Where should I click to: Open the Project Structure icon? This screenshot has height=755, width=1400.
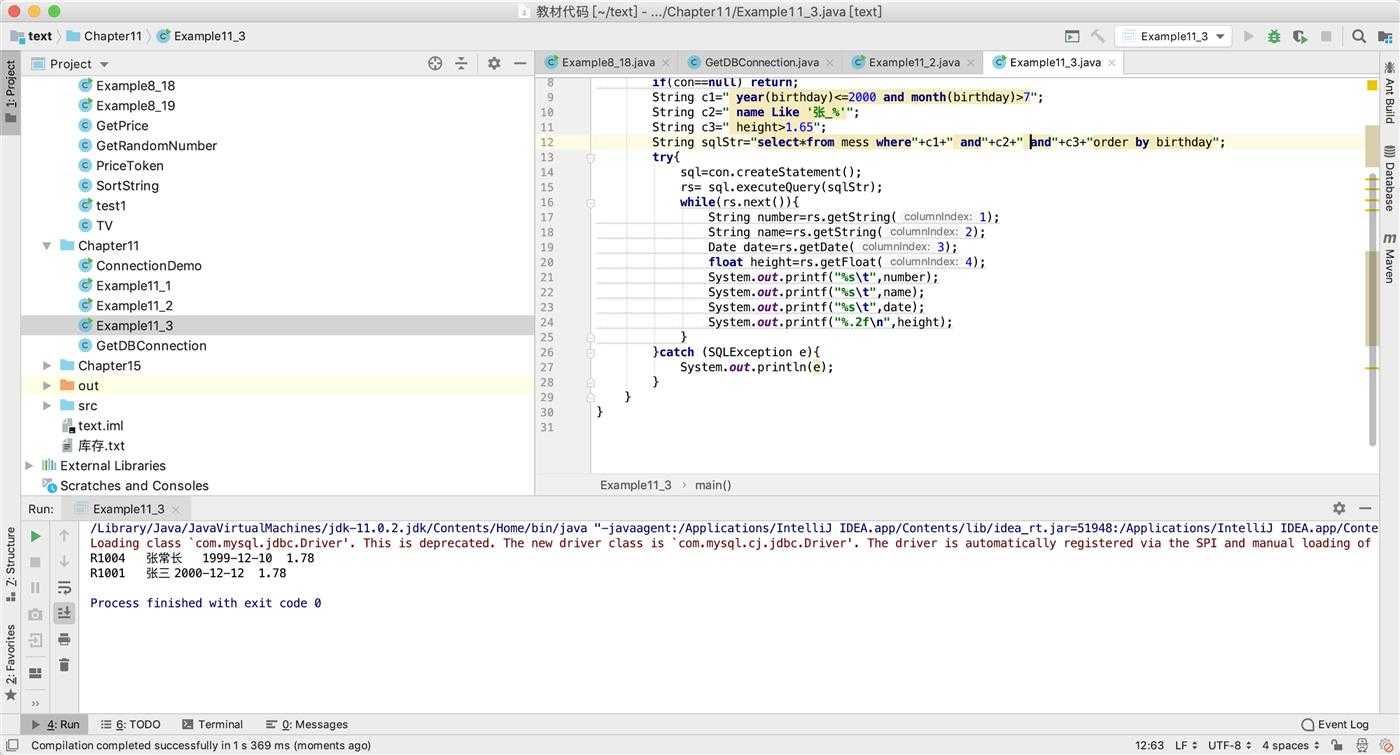pos(1384,36)
